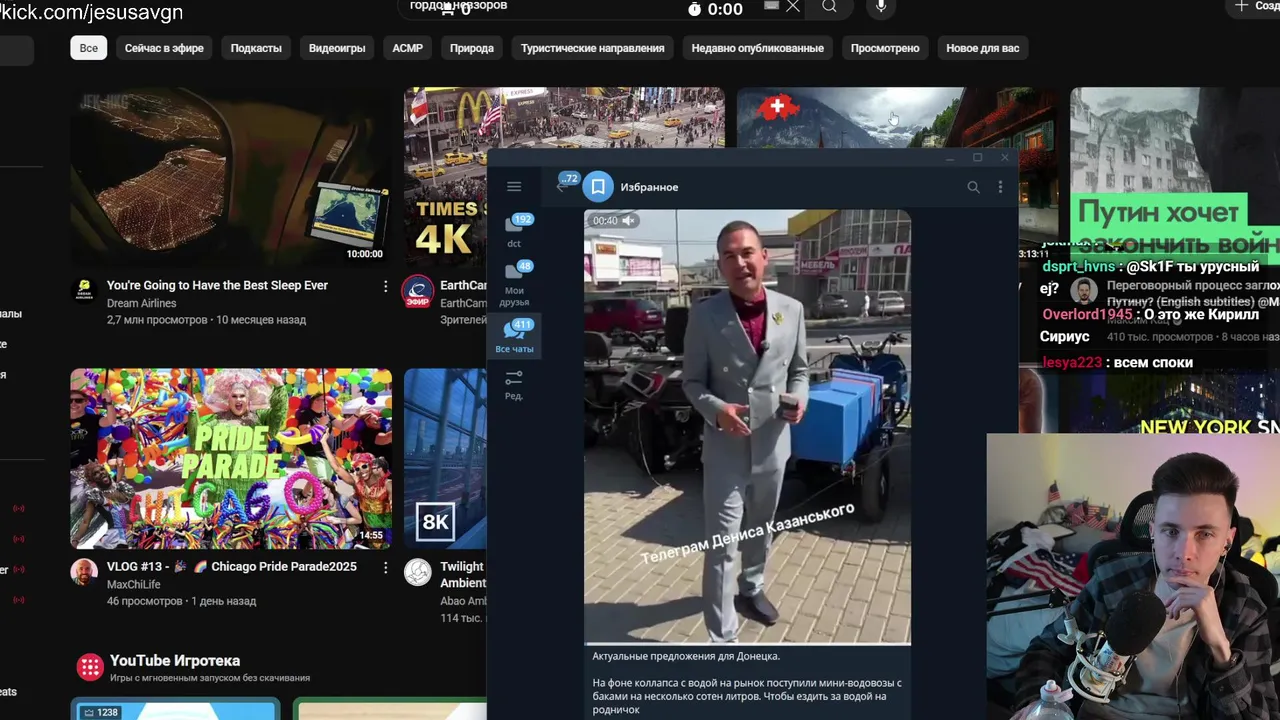Open Dream Airlines channel avatar
The height and width of the screenshot is (720, 1280).
pos(84,290)
